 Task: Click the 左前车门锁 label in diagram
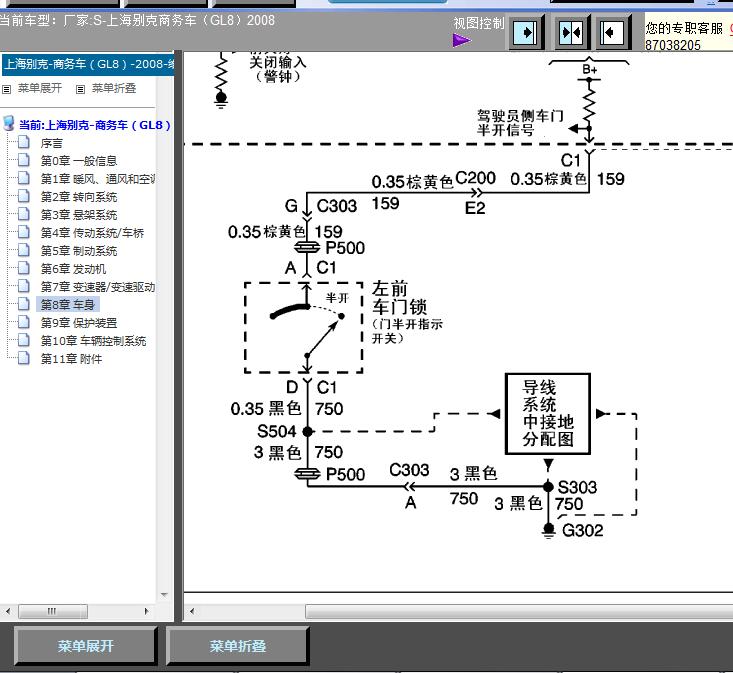399,298
